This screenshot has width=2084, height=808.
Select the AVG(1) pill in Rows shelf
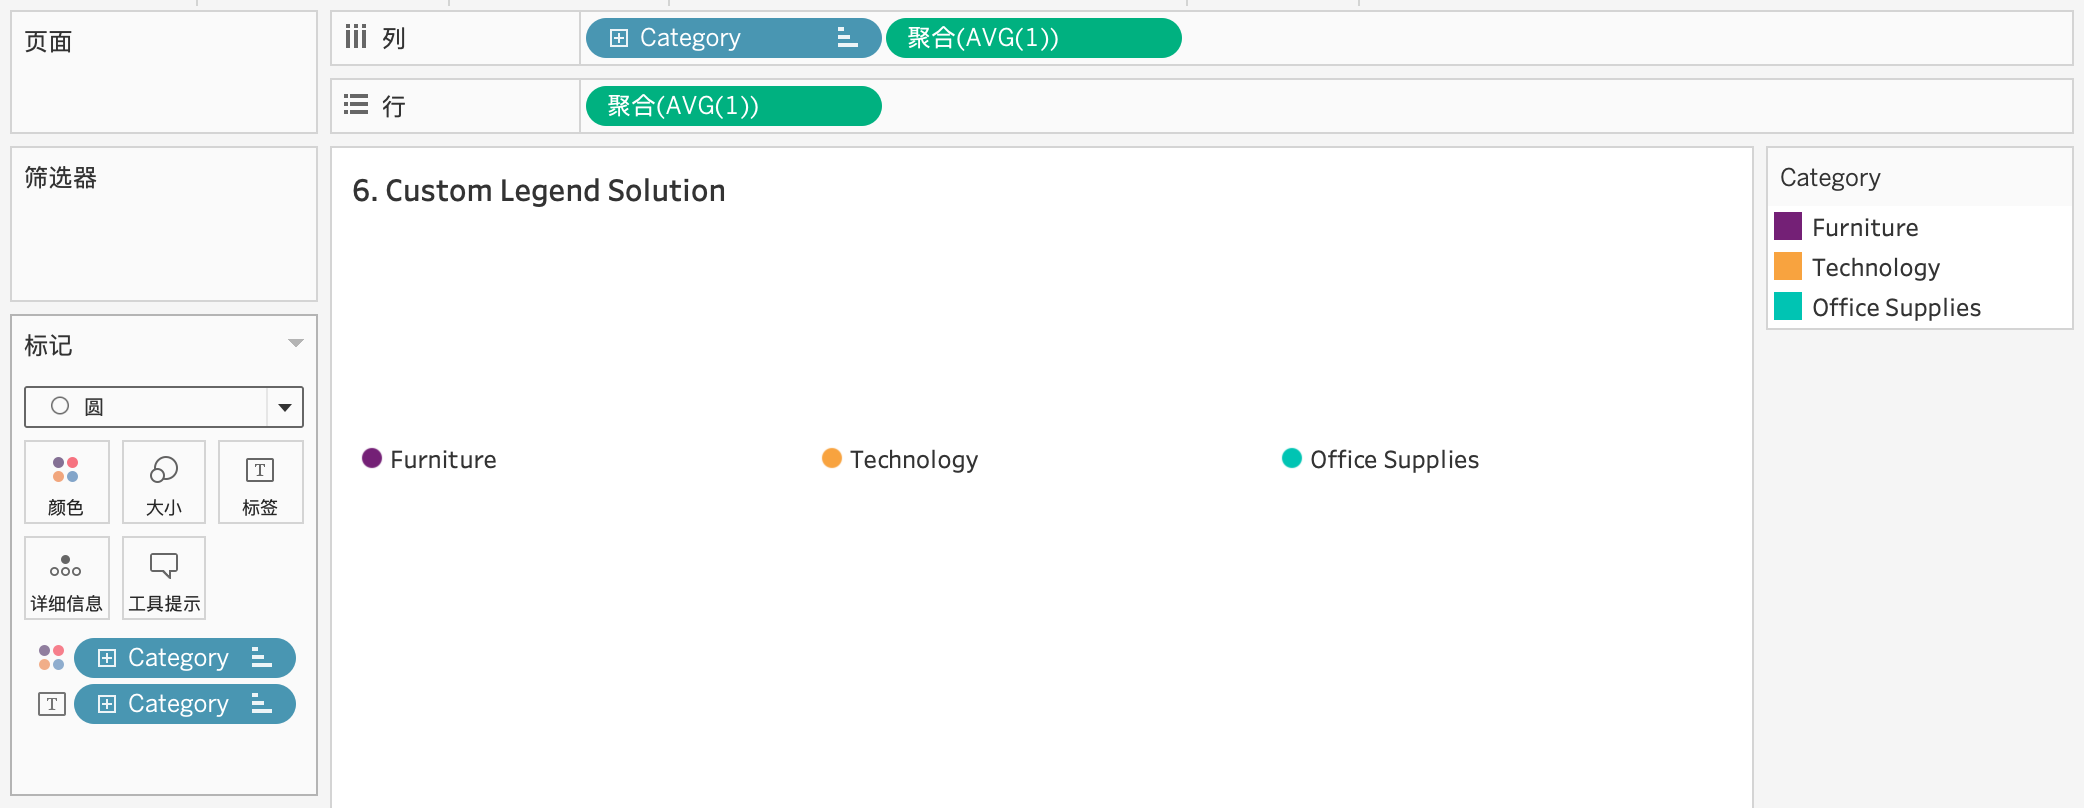tap(733, 106)
